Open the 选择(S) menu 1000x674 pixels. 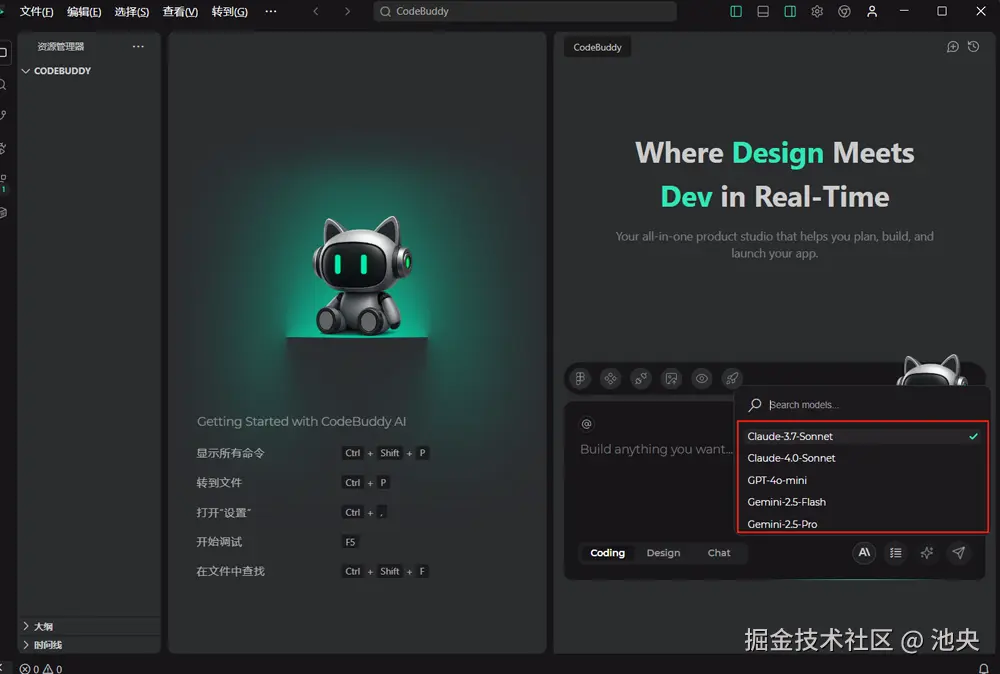(132, 11)
